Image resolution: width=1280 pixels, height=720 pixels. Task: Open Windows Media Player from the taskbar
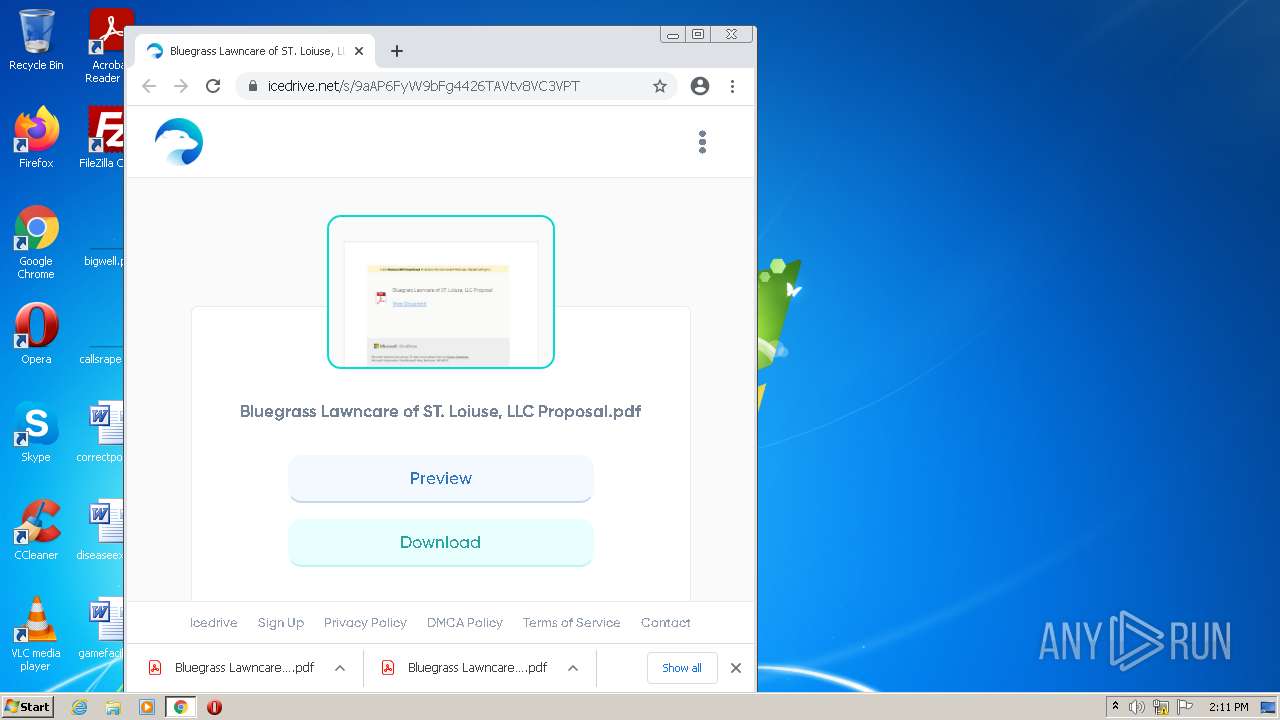pos(146,707)
